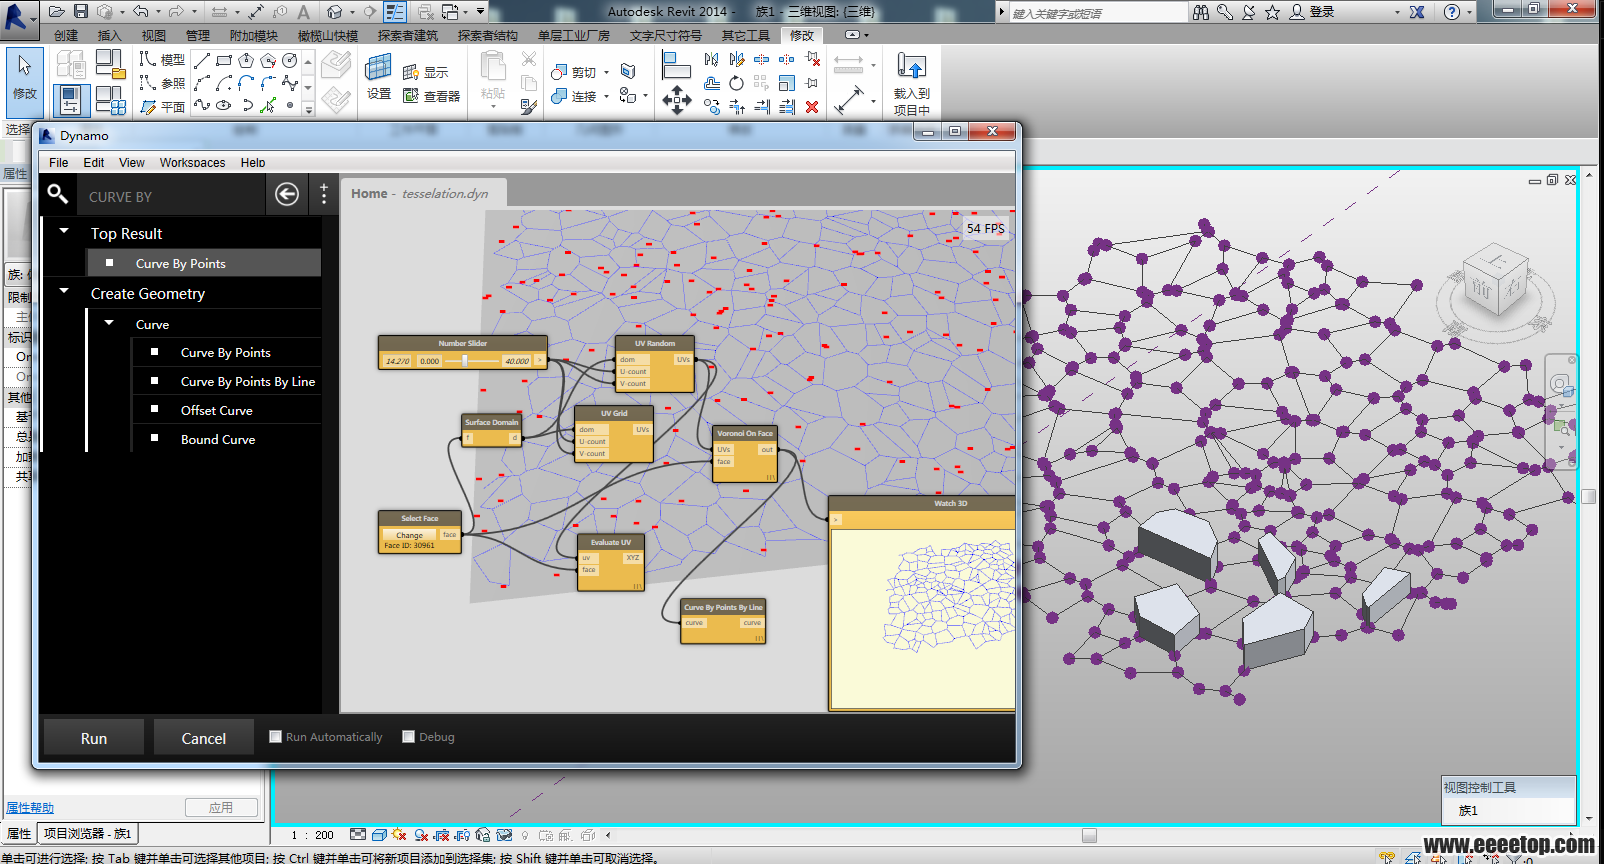This screenshot has width=1604, height=864.
Task: Select the Rectangle draw tool in ribbon
Action: pos(224,61)
